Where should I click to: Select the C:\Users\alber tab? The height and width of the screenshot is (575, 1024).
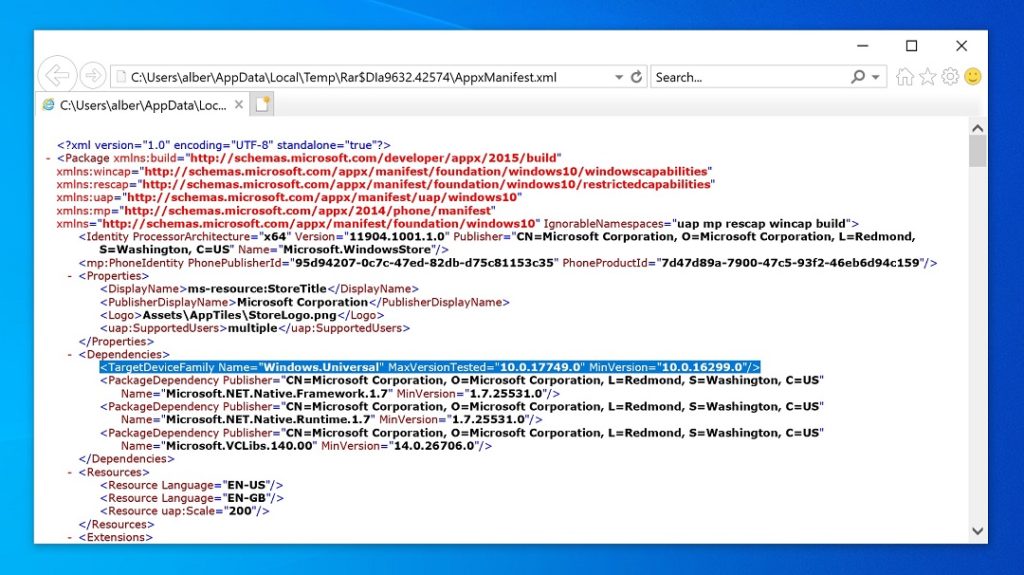(140, 104)
